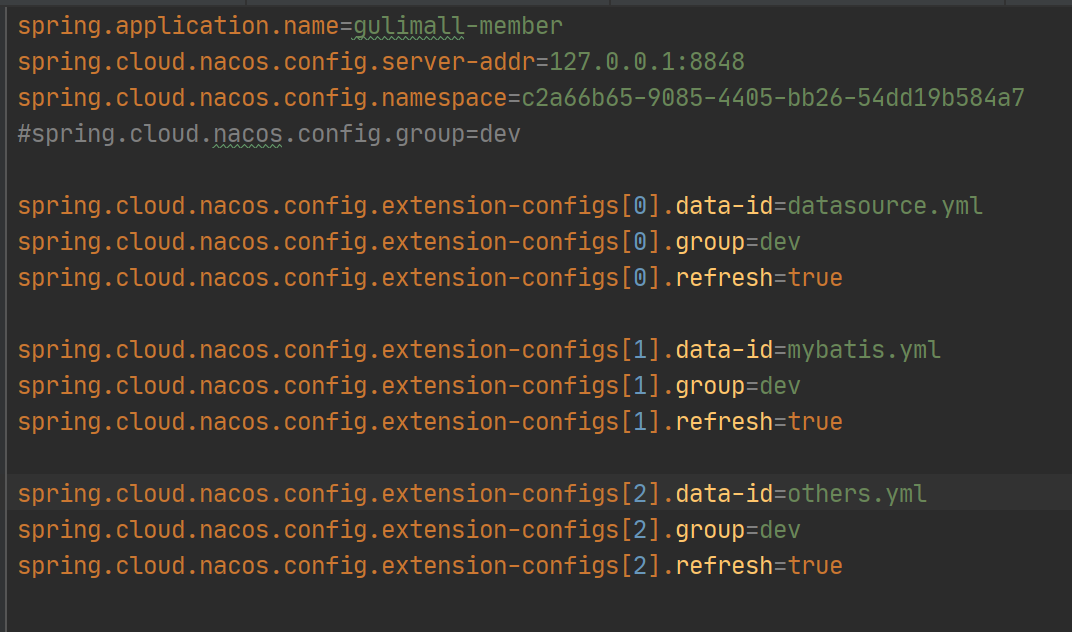Click the index 1 in extension-configs[1].data-id
Viewport: 1072px width, 632px height.
click(641, 350)
